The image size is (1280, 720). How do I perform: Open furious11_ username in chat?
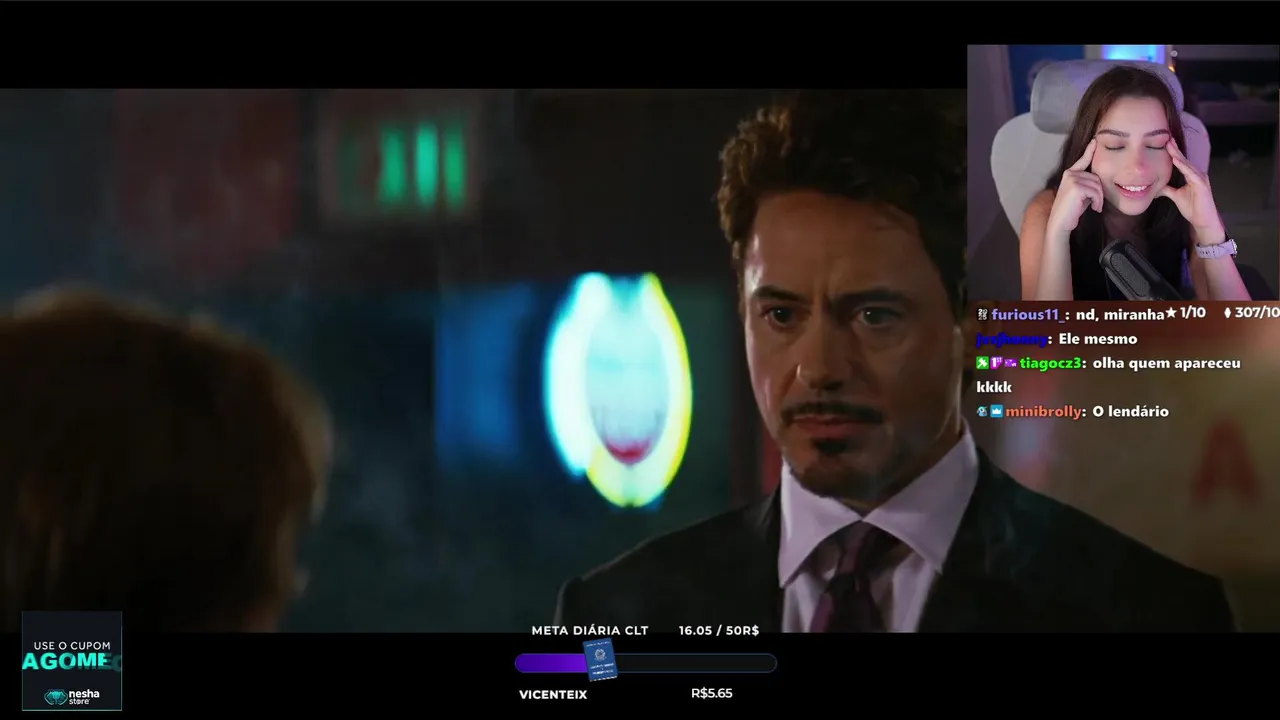click(1029, 314)
